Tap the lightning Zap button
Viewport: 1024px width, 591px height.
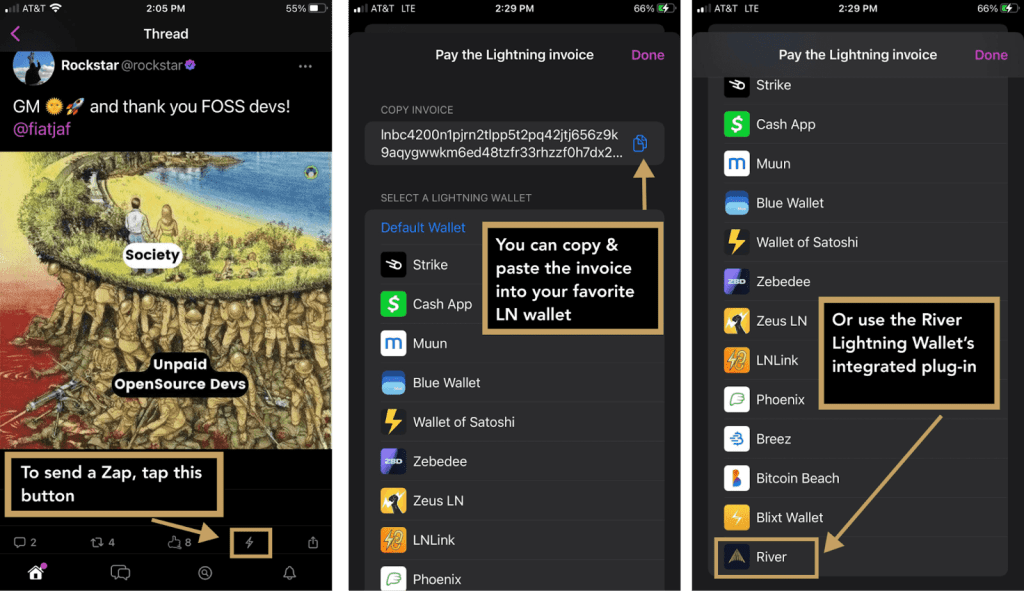coord(250,543)
